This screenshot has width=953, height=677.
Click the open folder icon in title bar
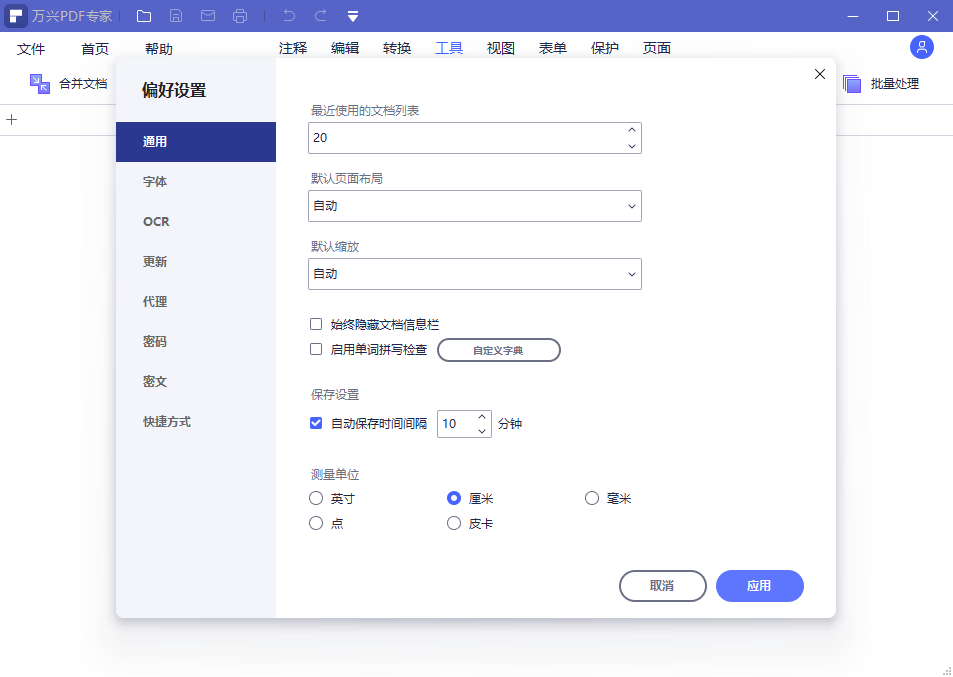[x=144, y=16]
